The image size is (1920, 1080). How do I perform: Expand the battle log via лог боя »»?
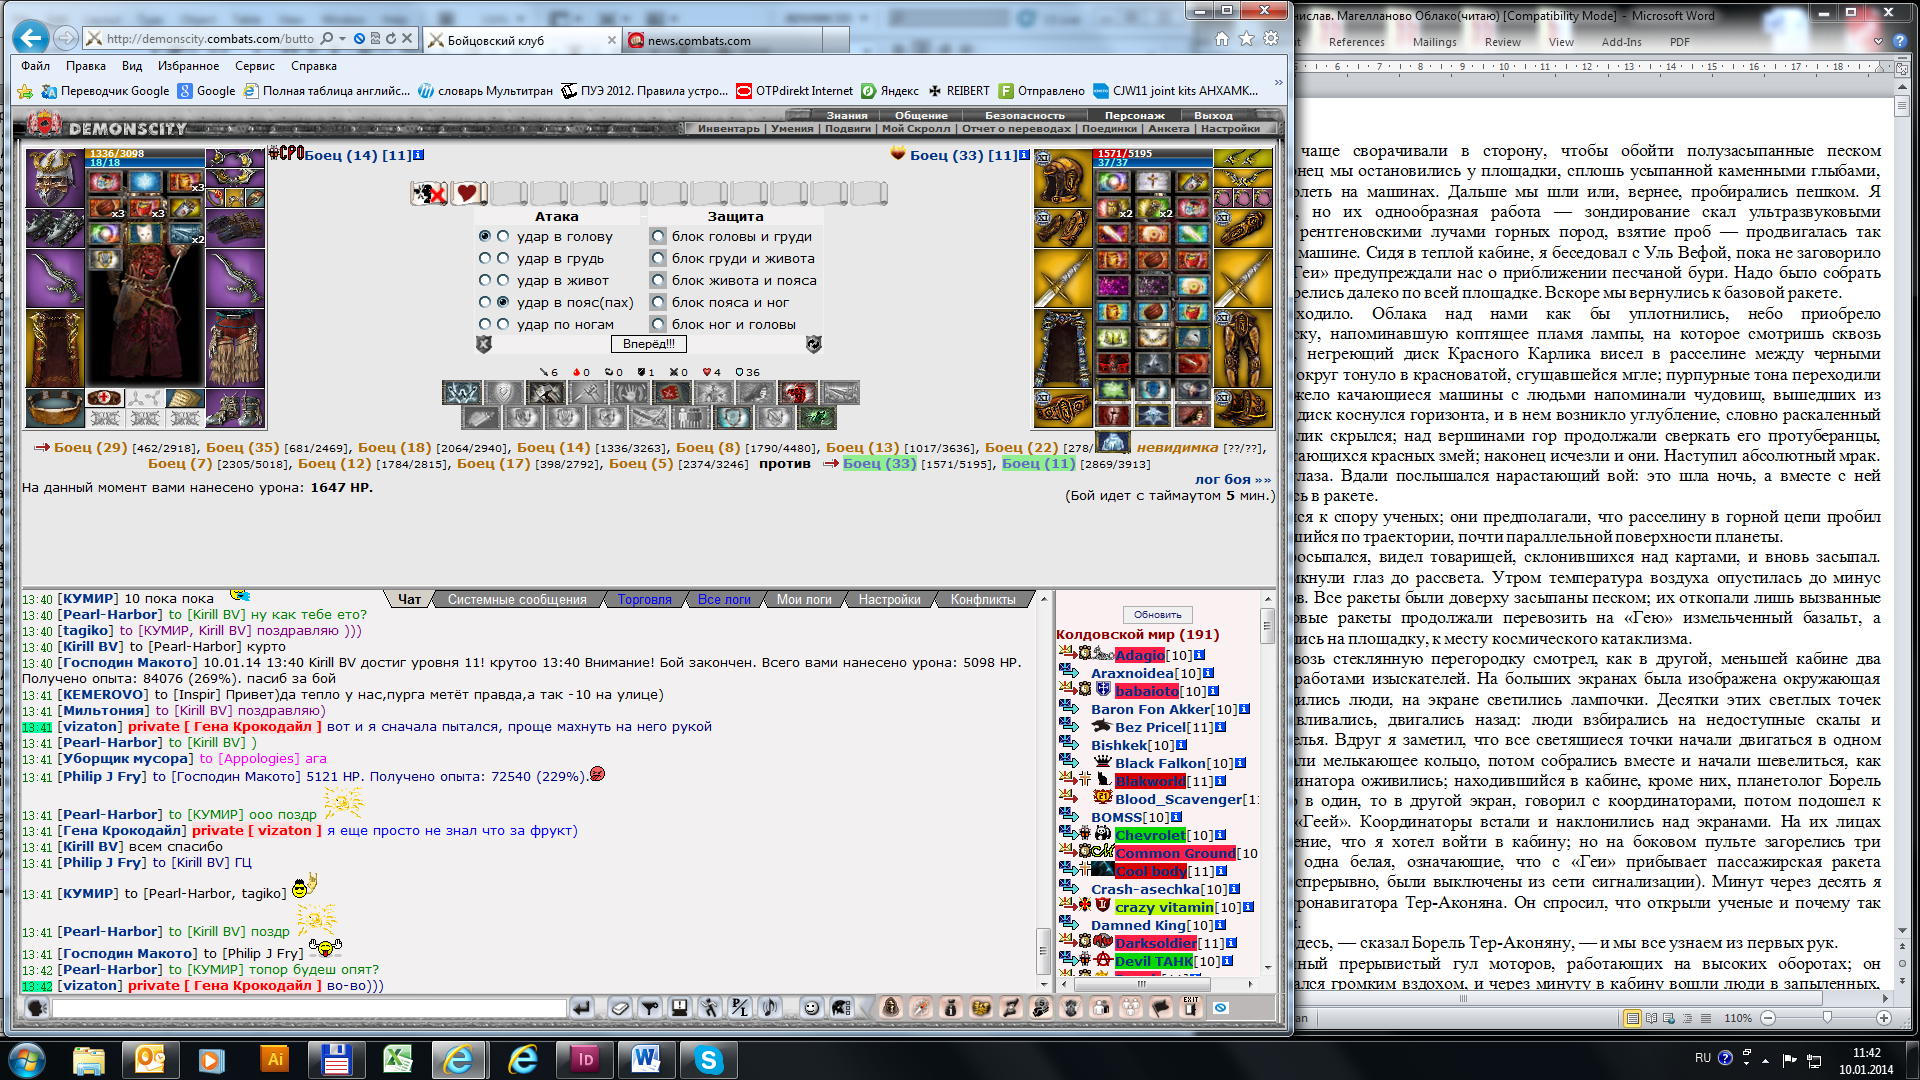(x=1233, y=479)
